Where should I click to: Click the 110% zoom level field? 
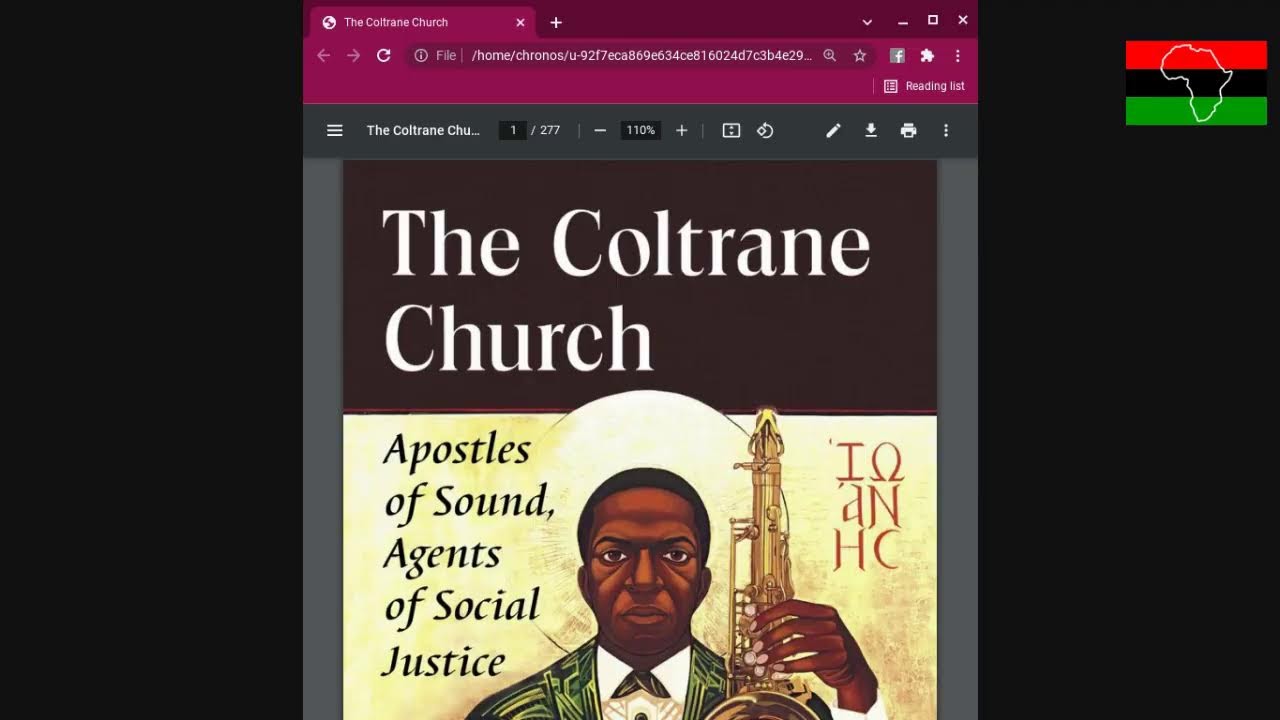pyautogui.click(x=640, y=130)
